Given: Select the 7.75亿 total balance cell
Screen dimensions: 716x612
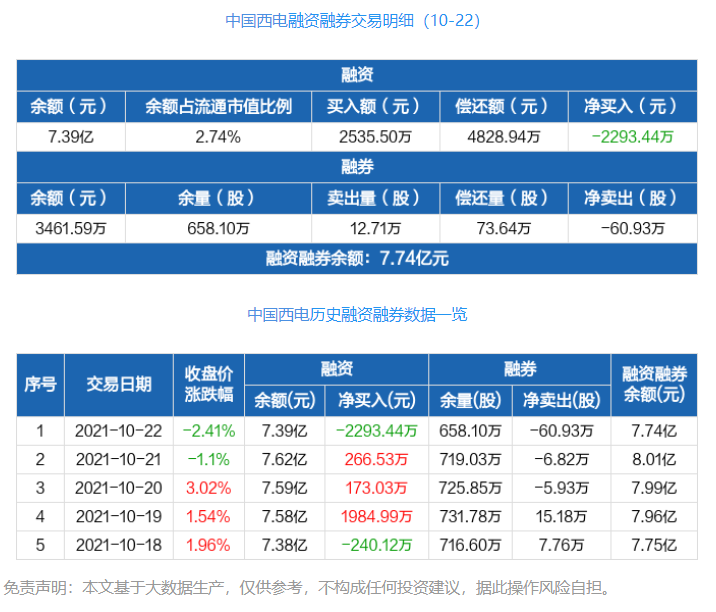Looking at the screenshot, I should 654,545.
